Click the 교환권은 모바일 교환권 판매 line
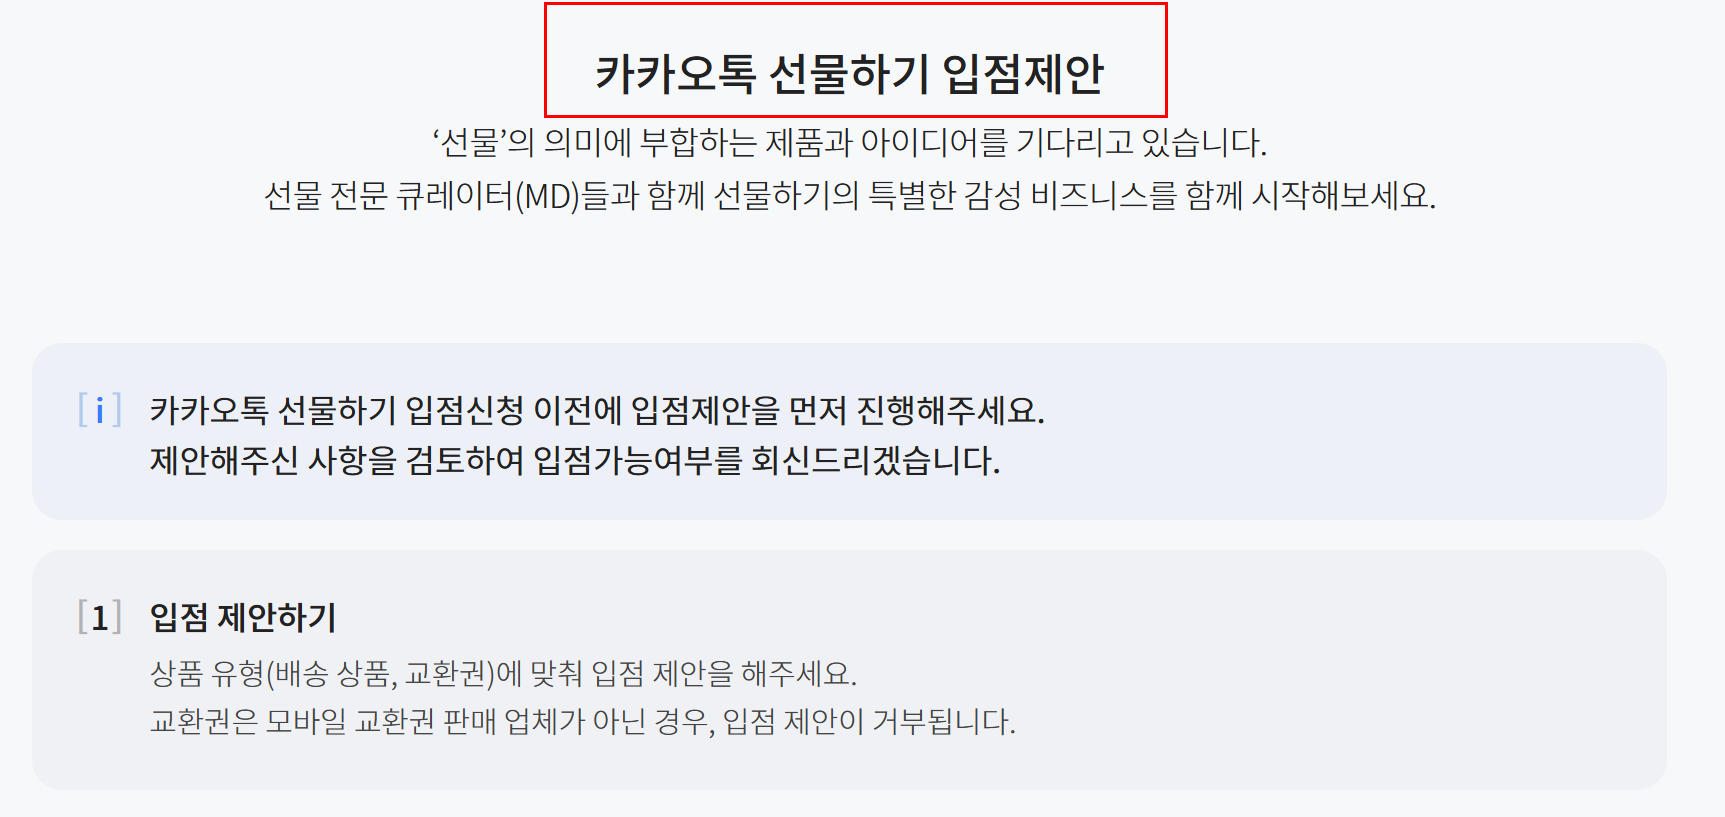 (583, 721)
